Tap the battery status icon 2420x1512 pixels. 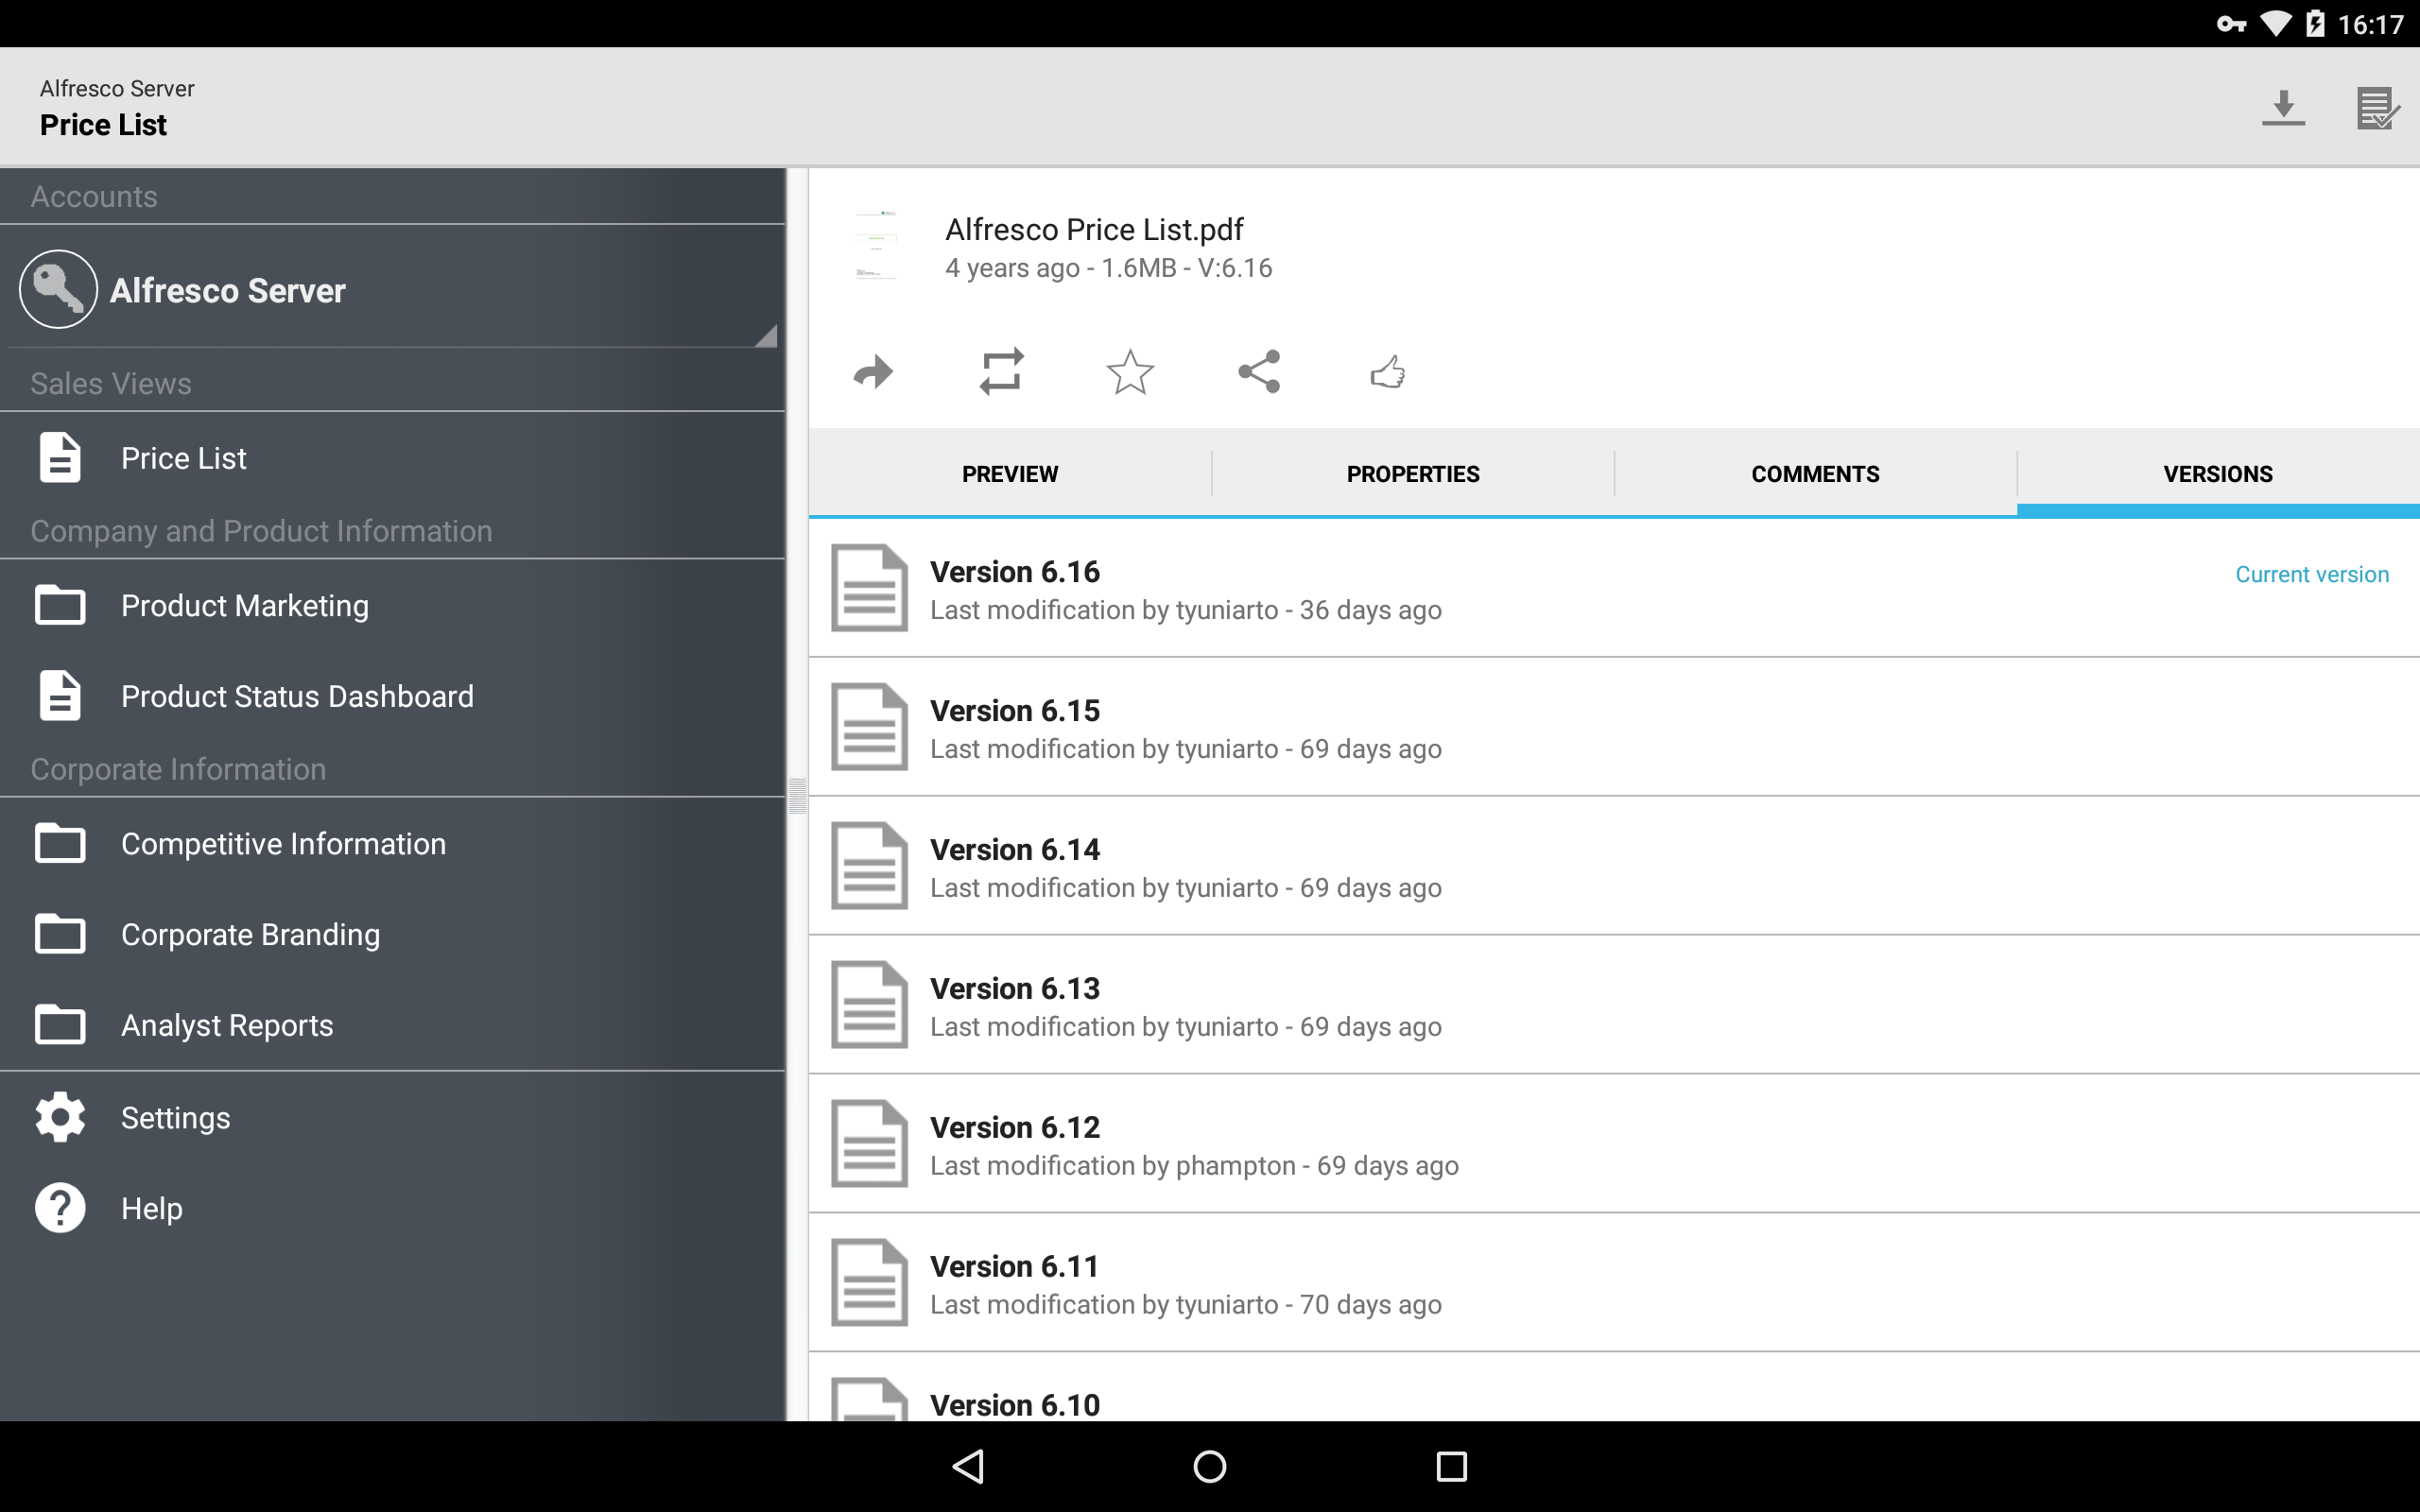click(x=2316, y=24)
